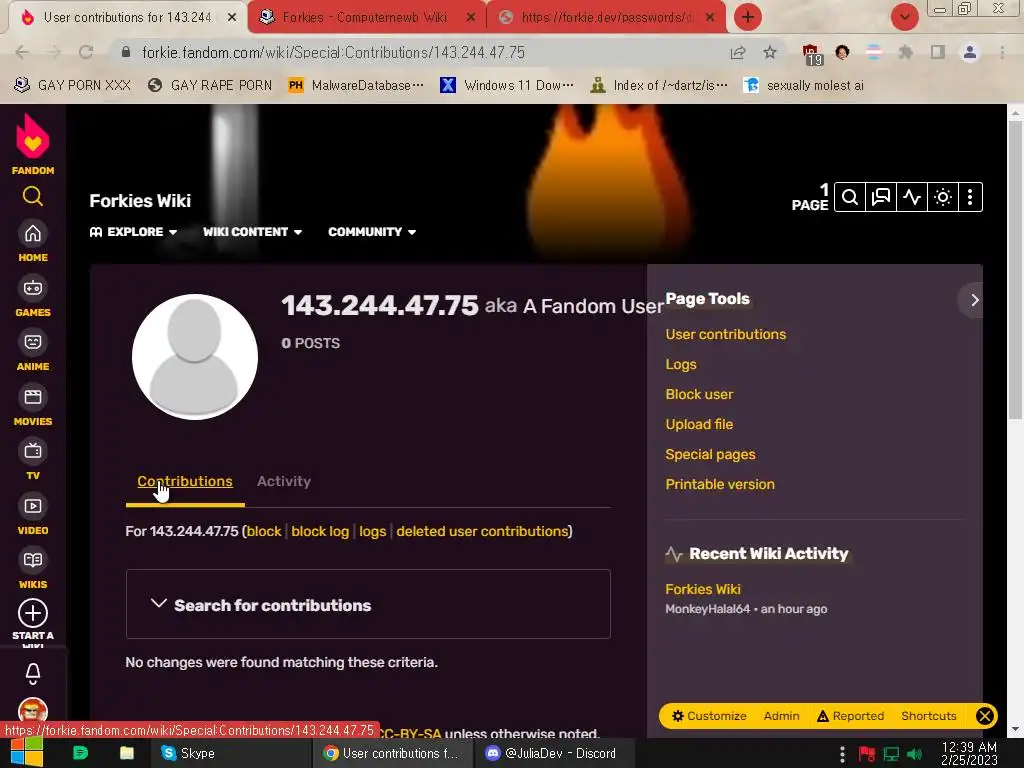The width and height of the screenshot is (1024, 768).
Task: Open Chrome profile icon
Action: point(970,52)
